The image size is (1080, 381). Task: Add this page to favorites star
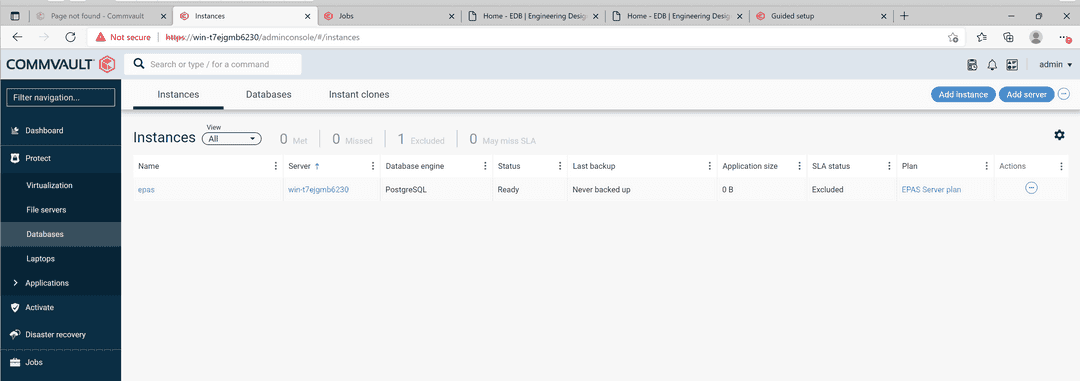953,37
